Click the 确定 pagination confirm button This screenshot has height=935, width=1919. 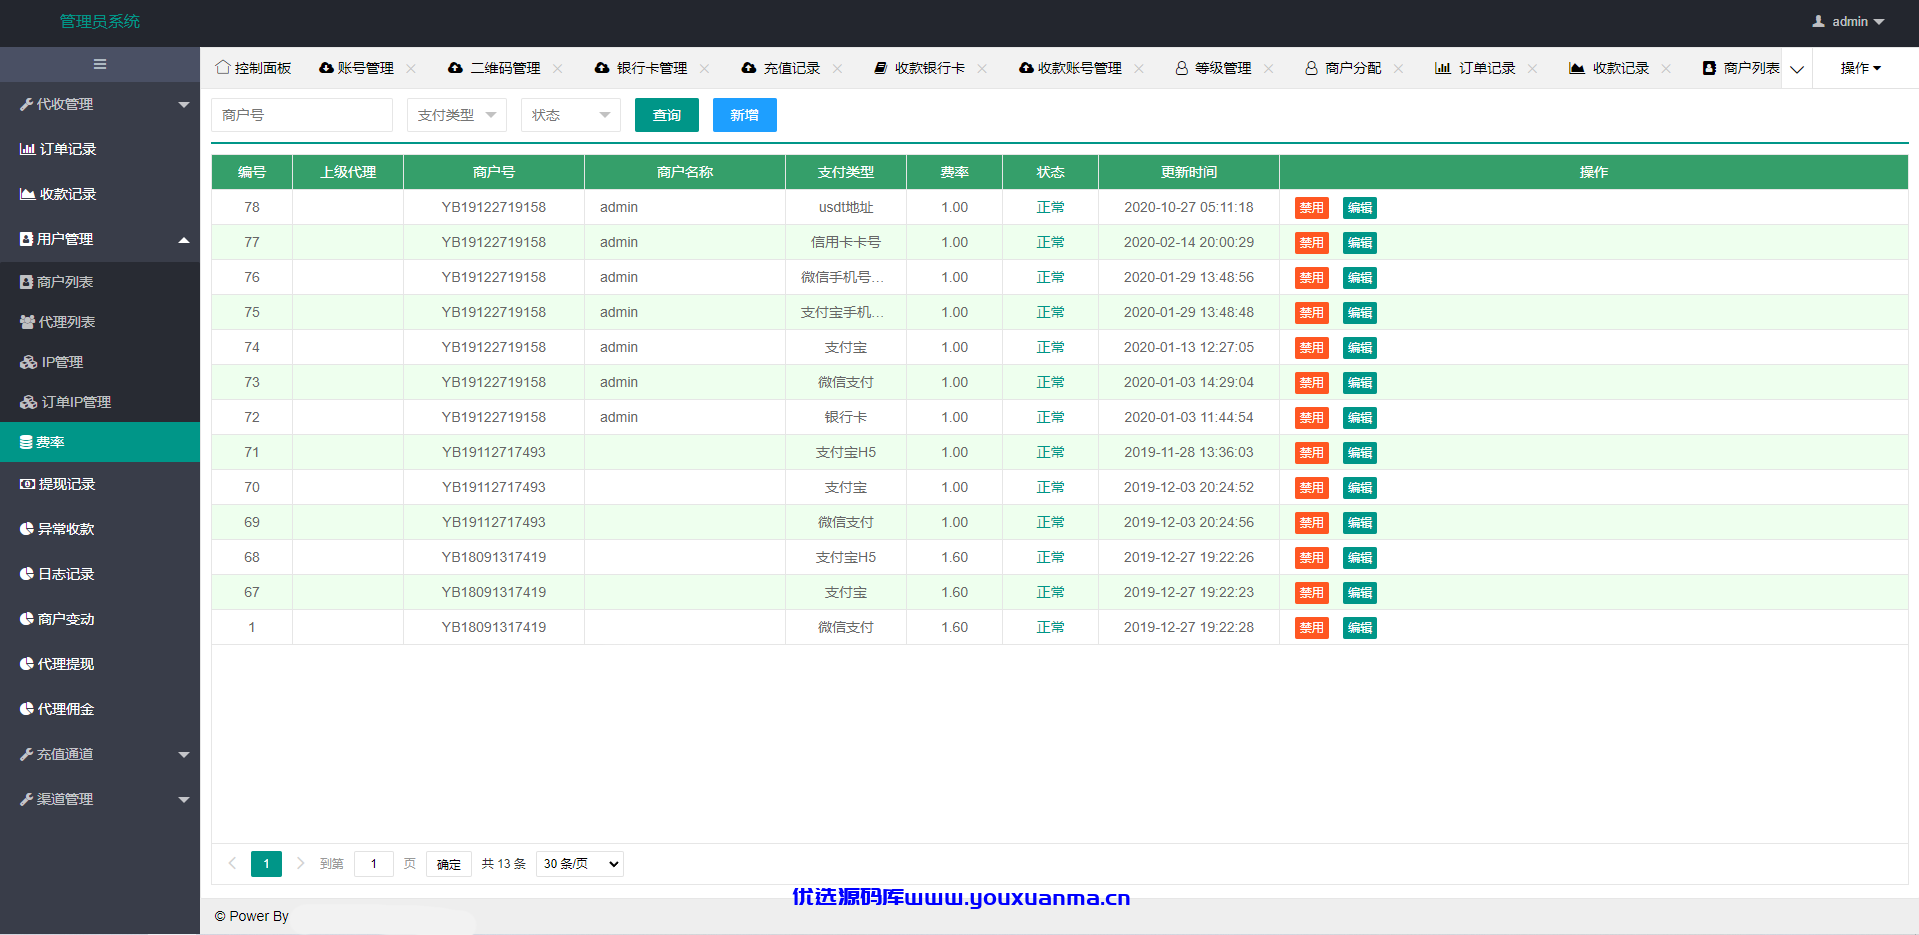click(x=449, y=864)
